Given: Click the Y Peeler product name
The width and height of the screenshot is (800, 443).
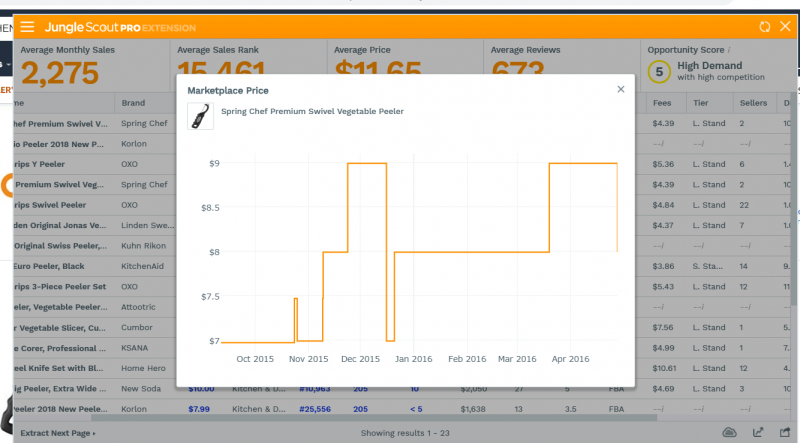Looking at the screenshot, I should (40, 164).
